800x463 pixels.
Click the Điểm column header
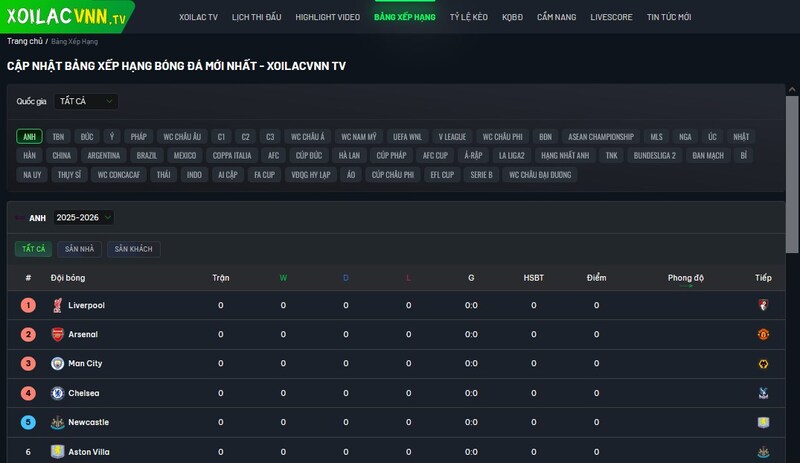(596, 278)
